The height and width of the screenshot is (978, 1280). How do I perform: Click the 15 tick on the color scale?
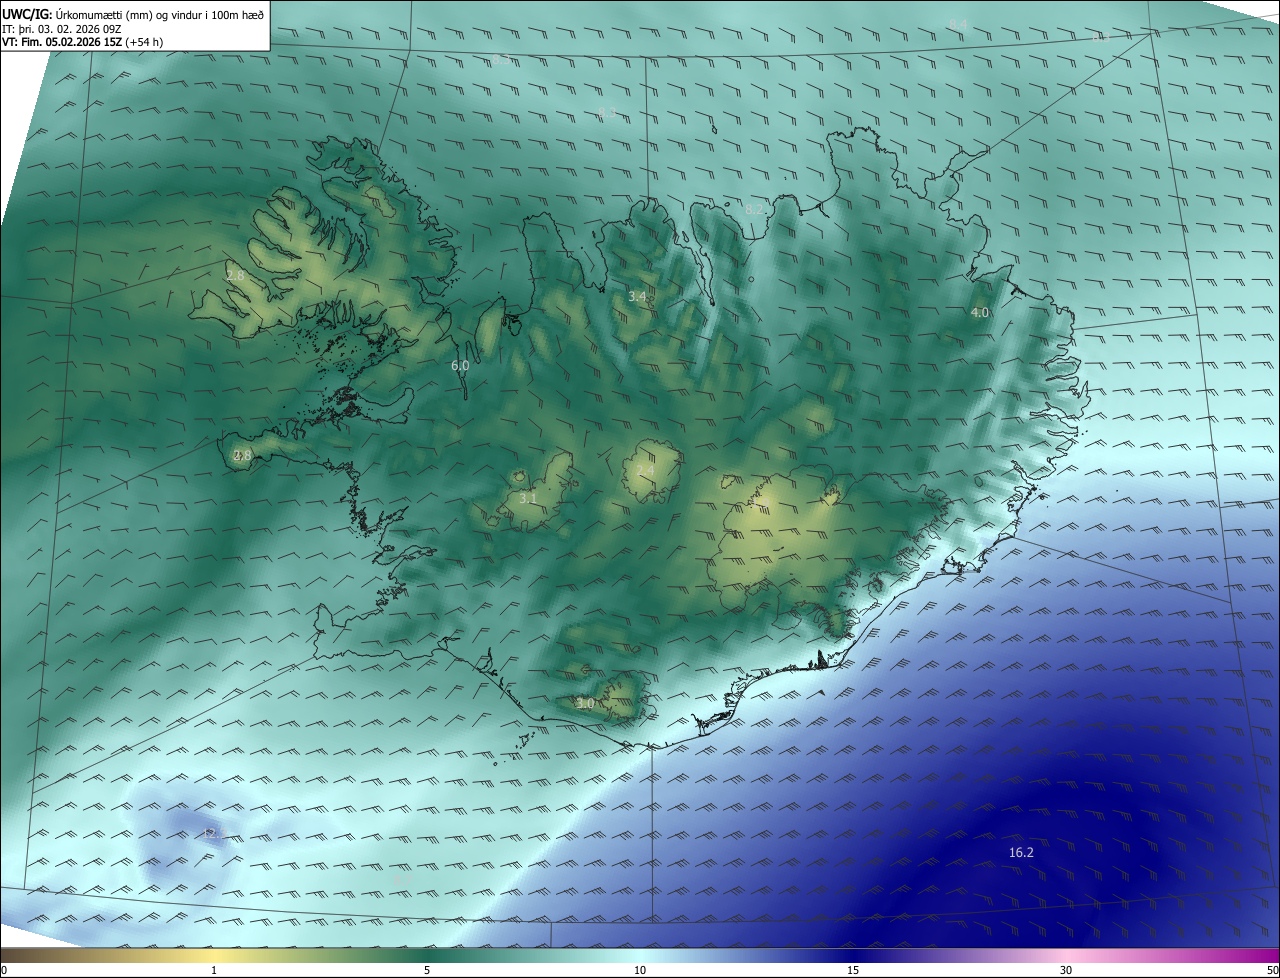pyautogui.click(x=853, y=970)
